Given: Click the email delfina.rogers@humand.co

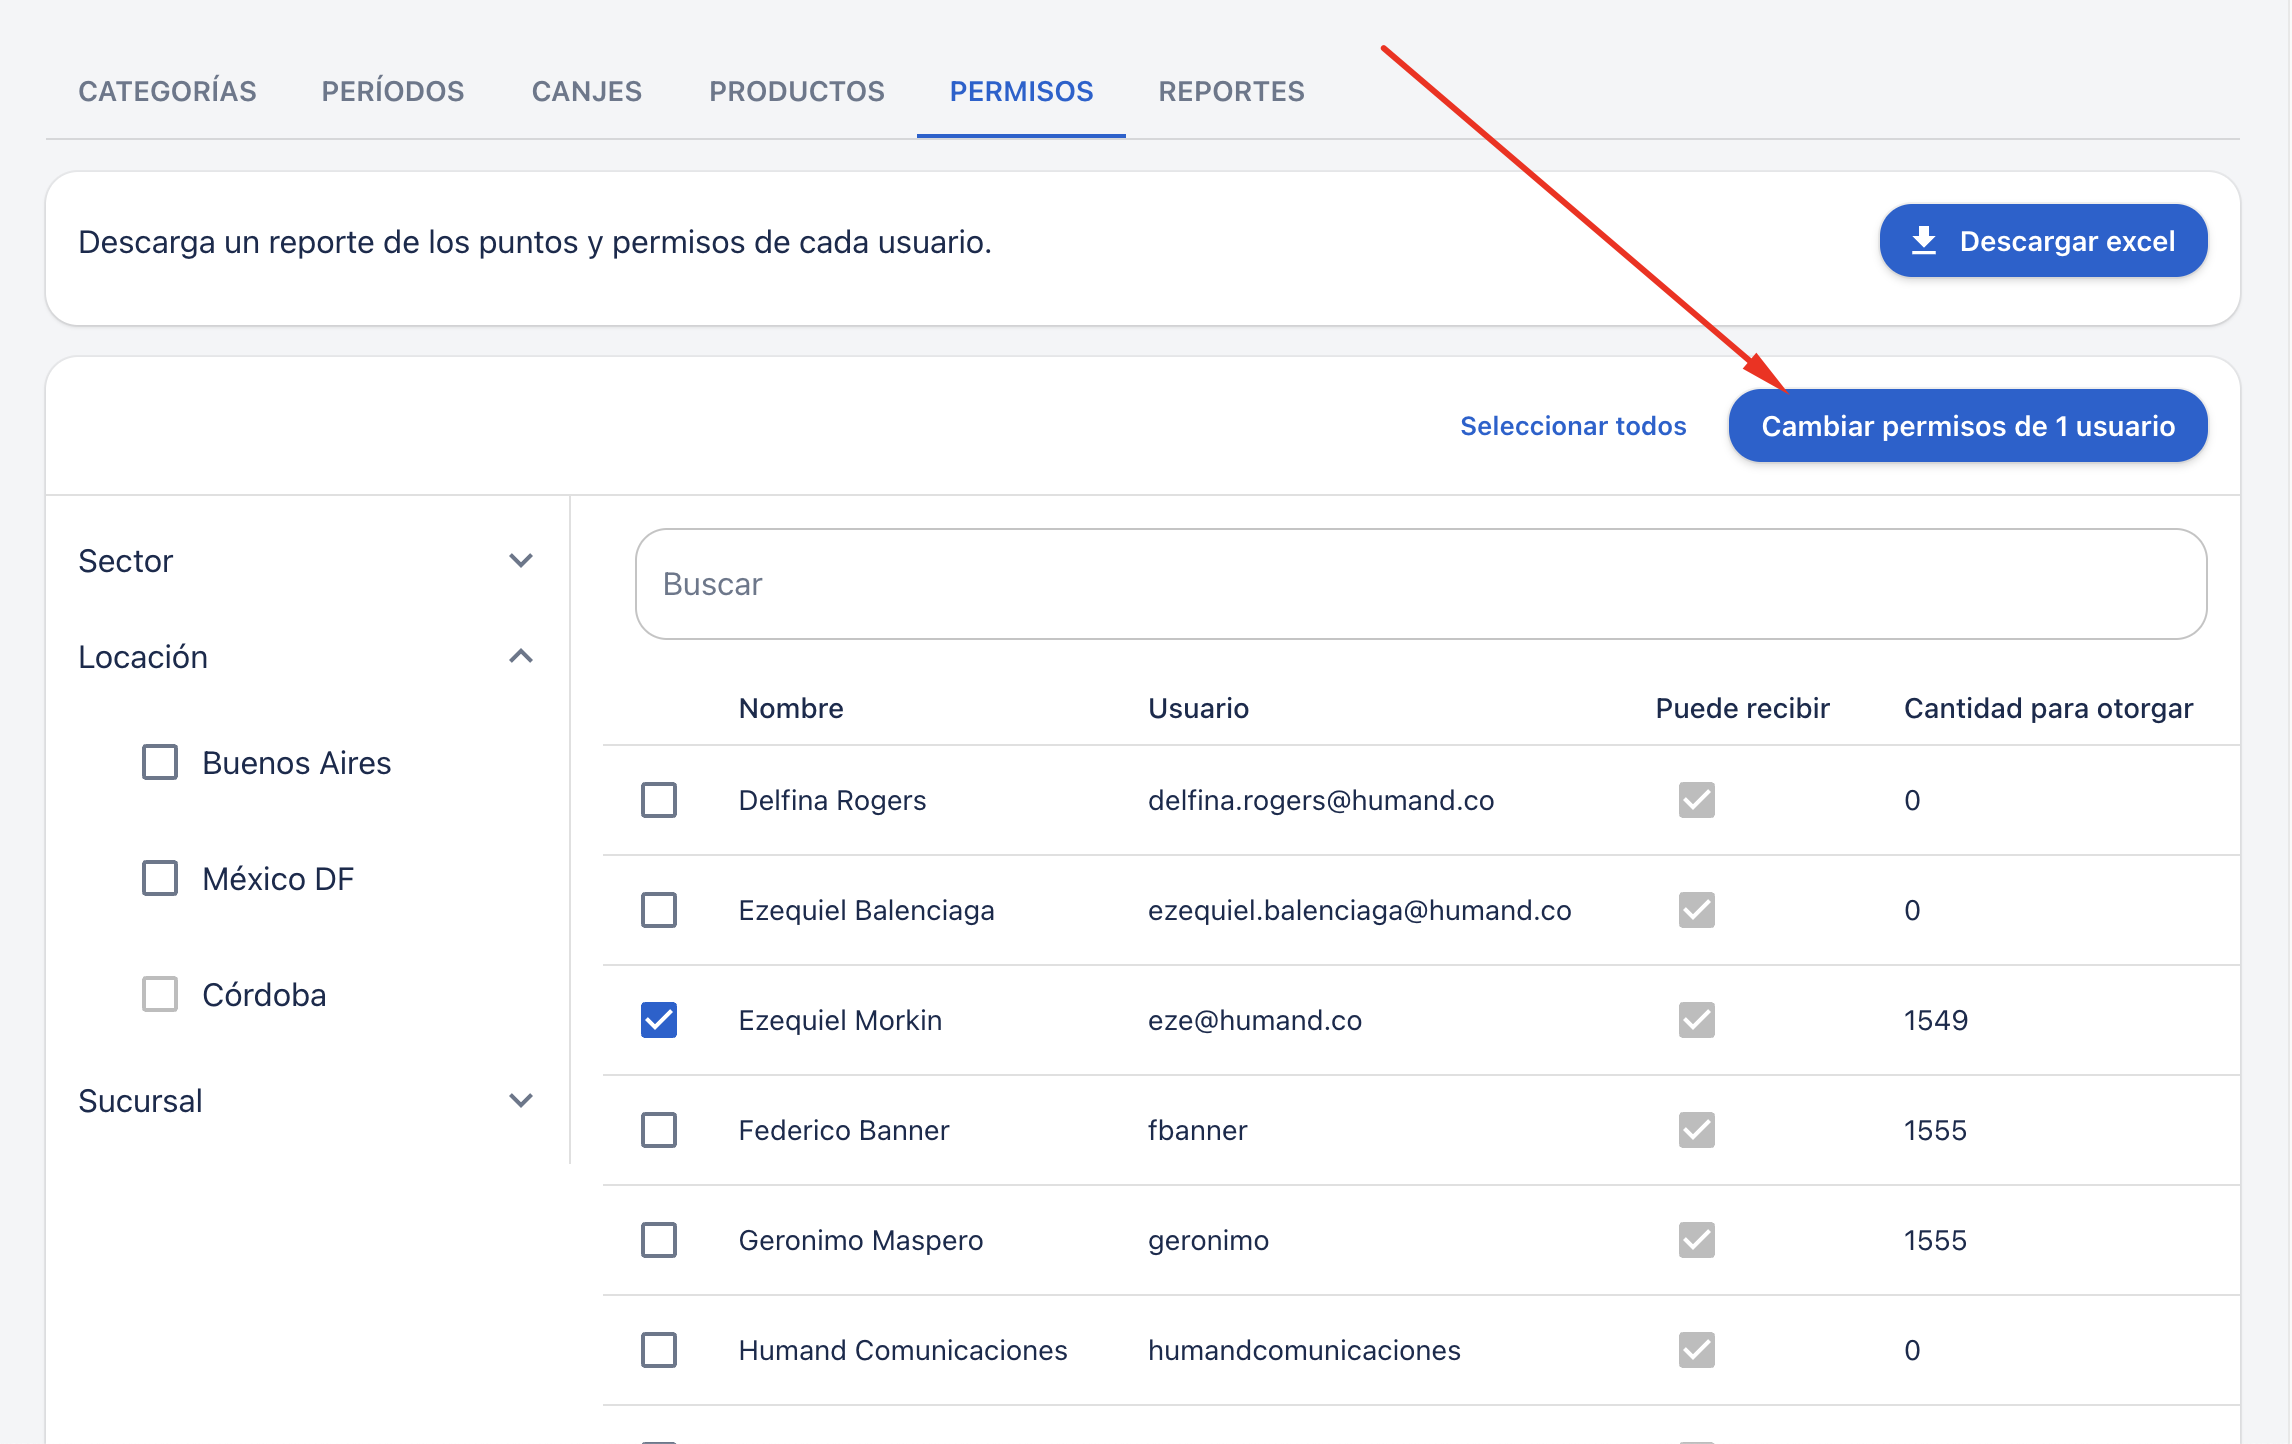Looking at the screenshot, I should click(x=1321, y=800).
